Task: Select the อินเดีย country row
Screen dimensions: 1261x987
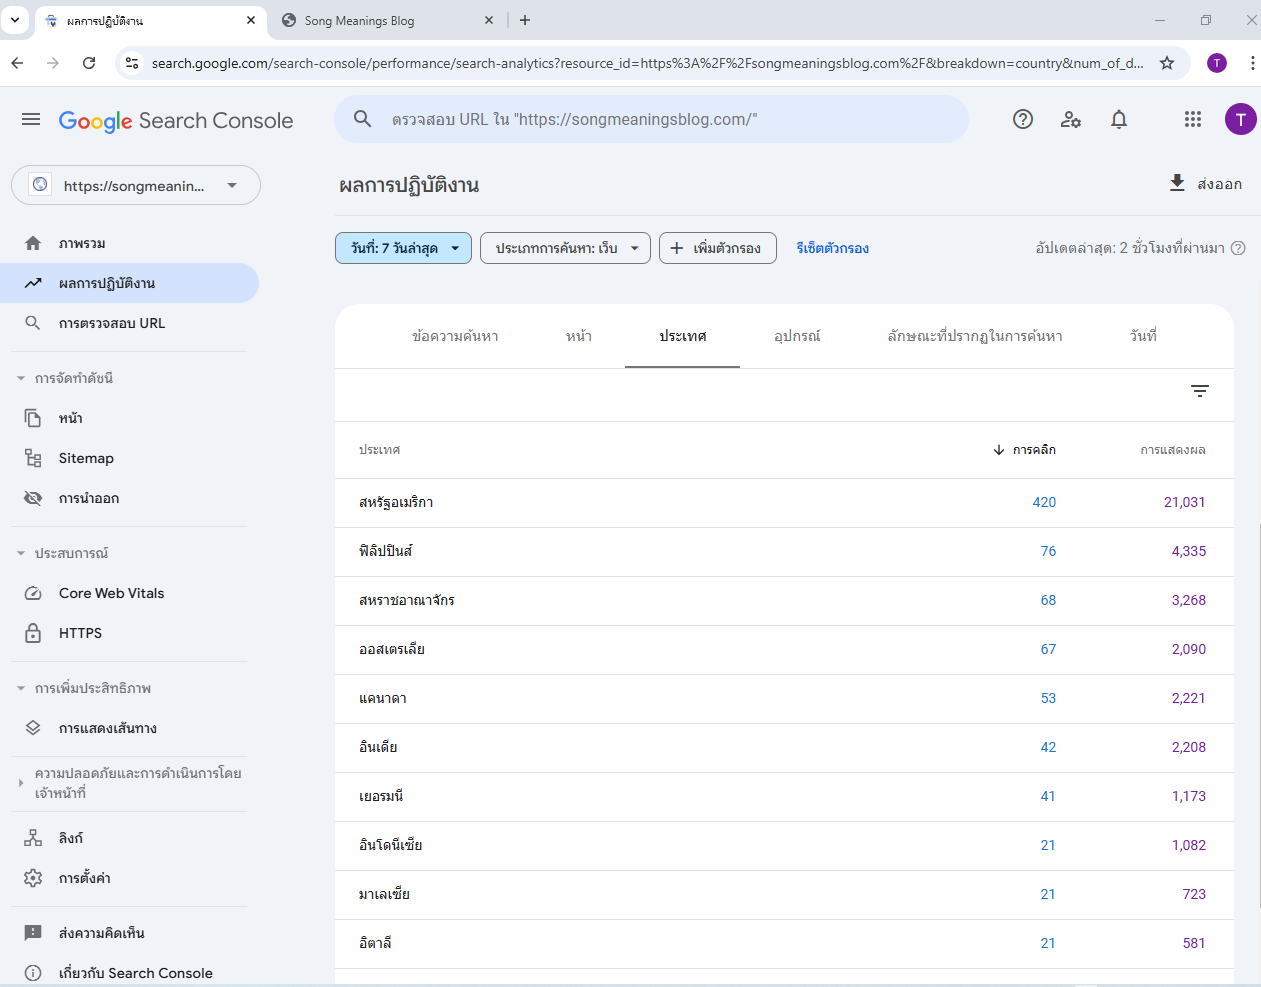Action: [784, 747]
